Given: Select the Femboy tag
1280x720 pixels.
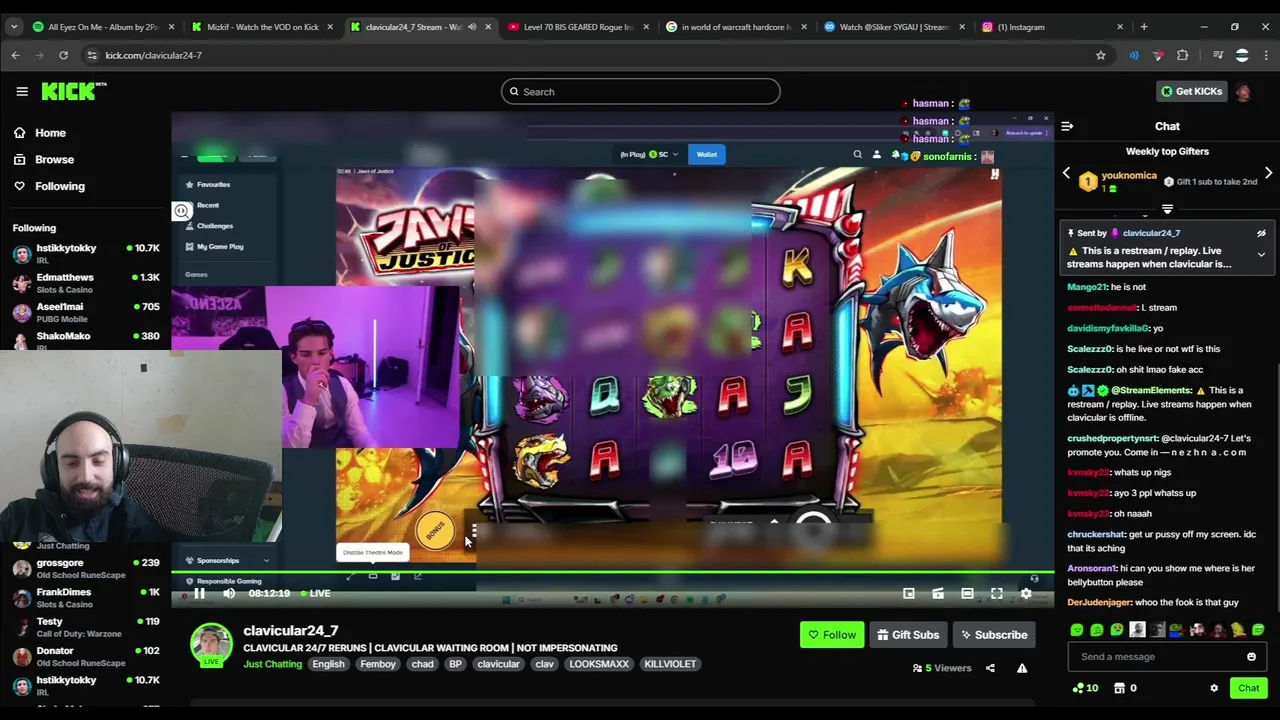Looking at the screenshot, I should [x=378, y=664].
